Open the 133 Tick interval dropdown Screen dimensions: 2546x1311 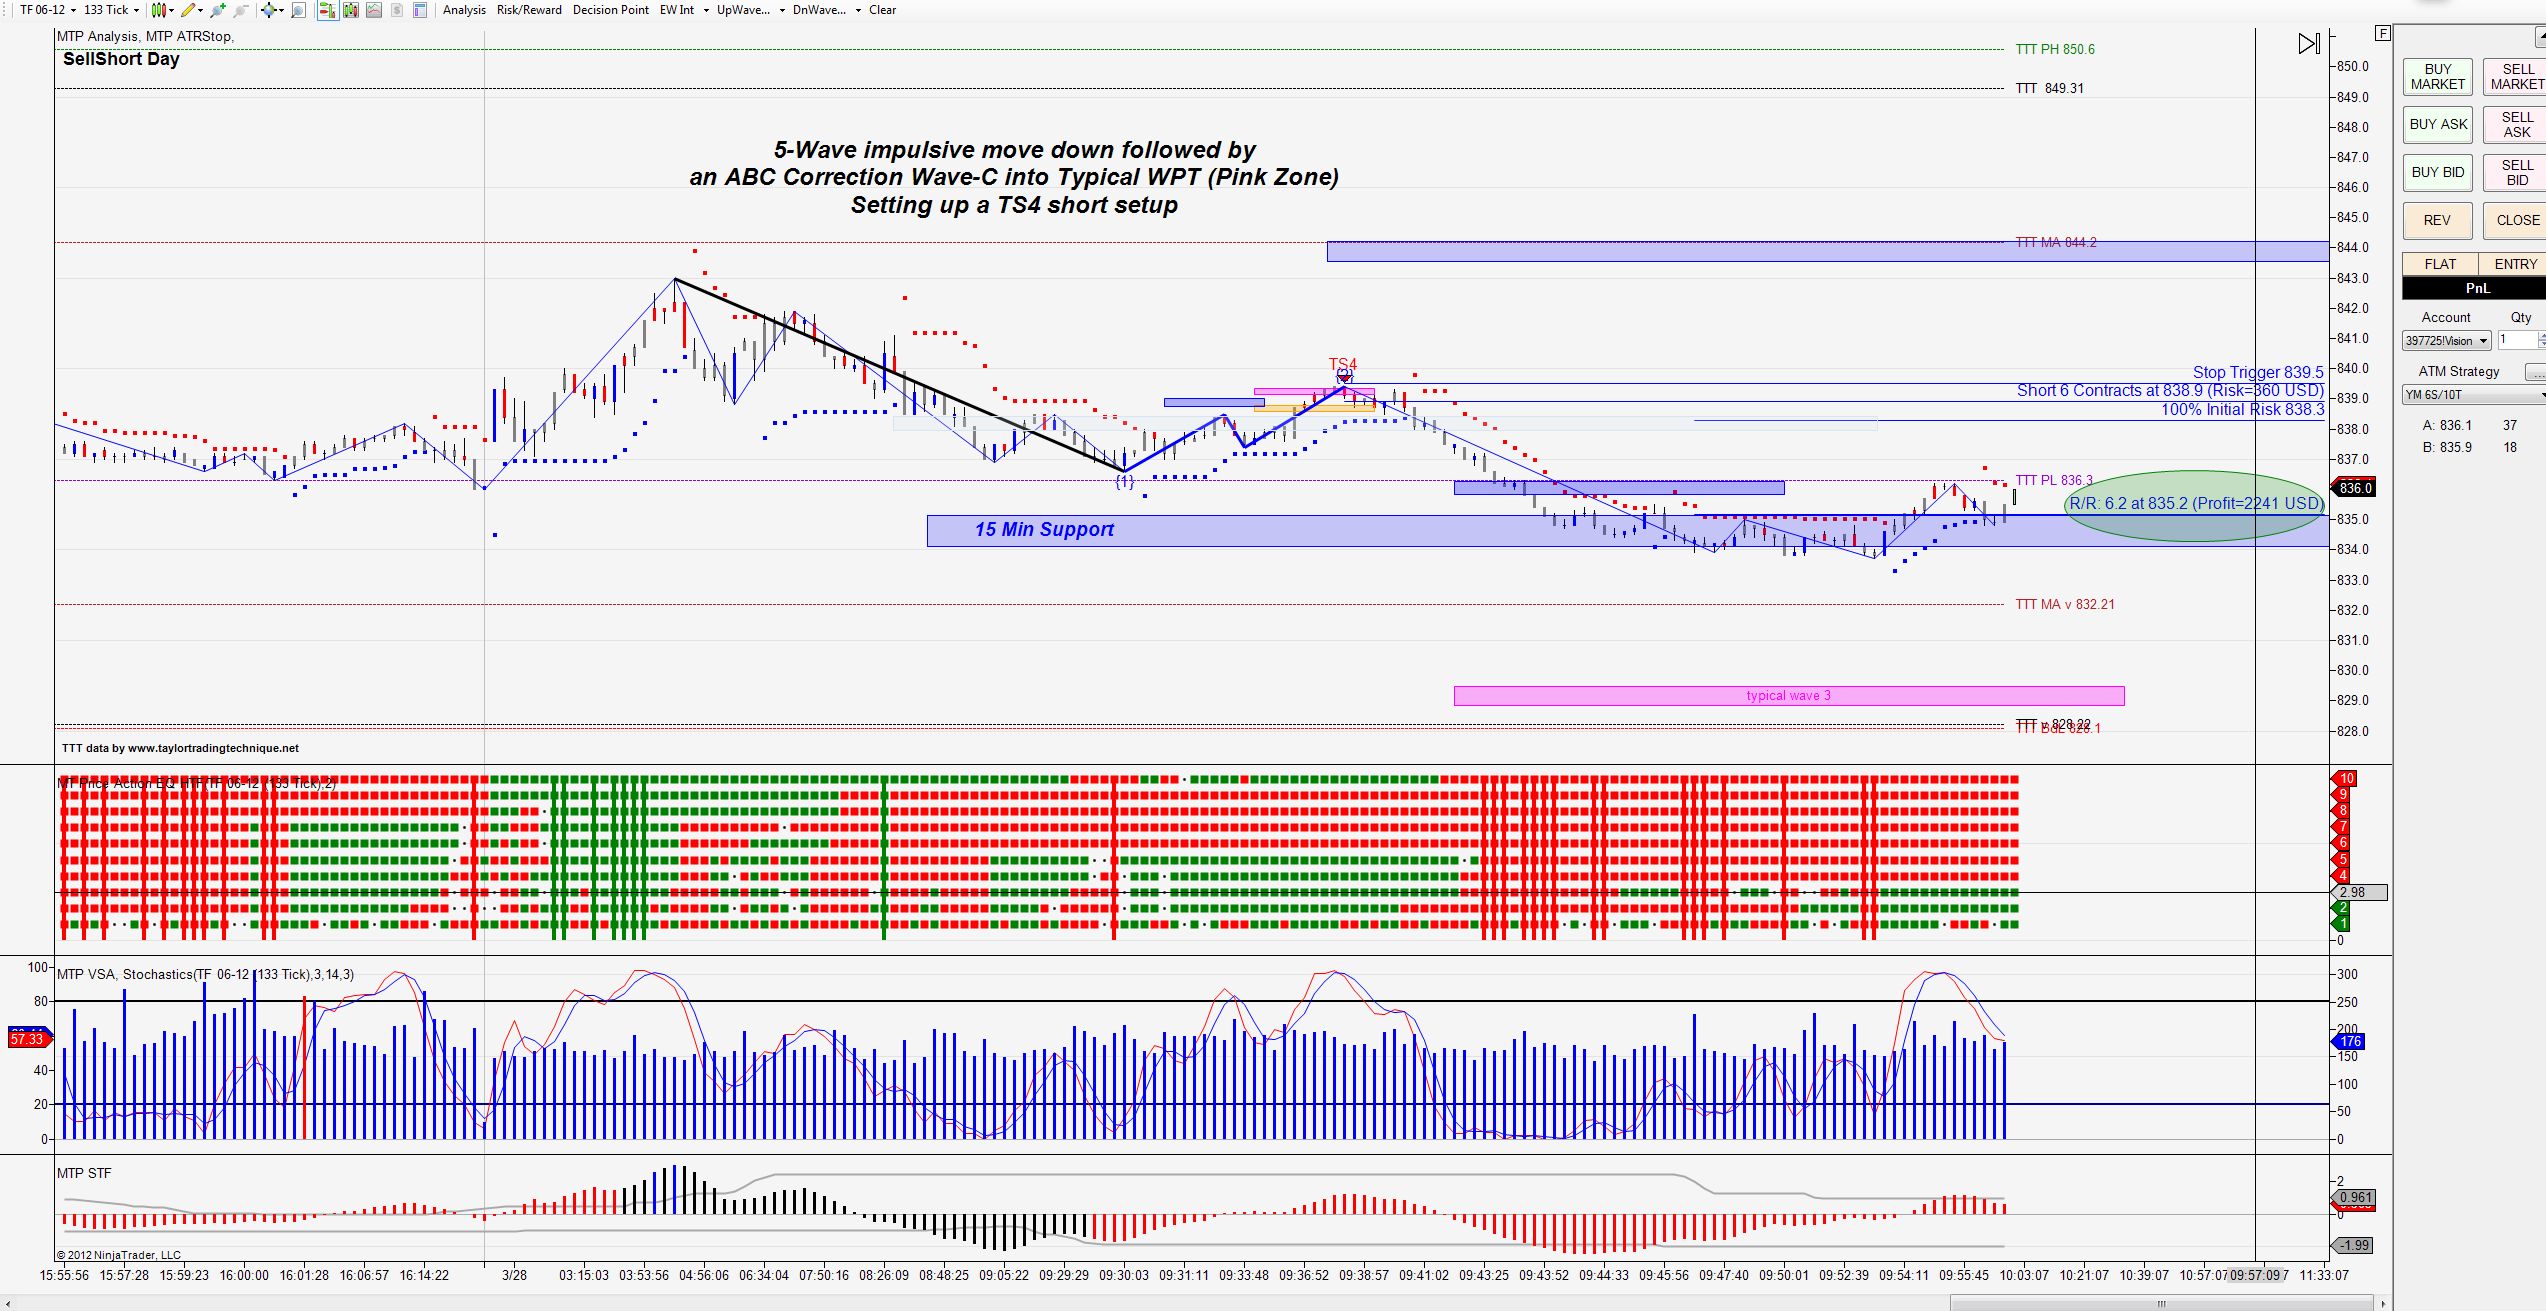[111, 10]
